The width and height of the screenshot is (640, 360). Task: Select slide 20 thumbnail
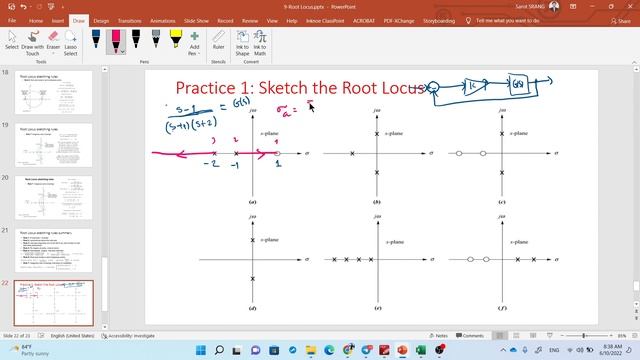[x=53, y=198]
